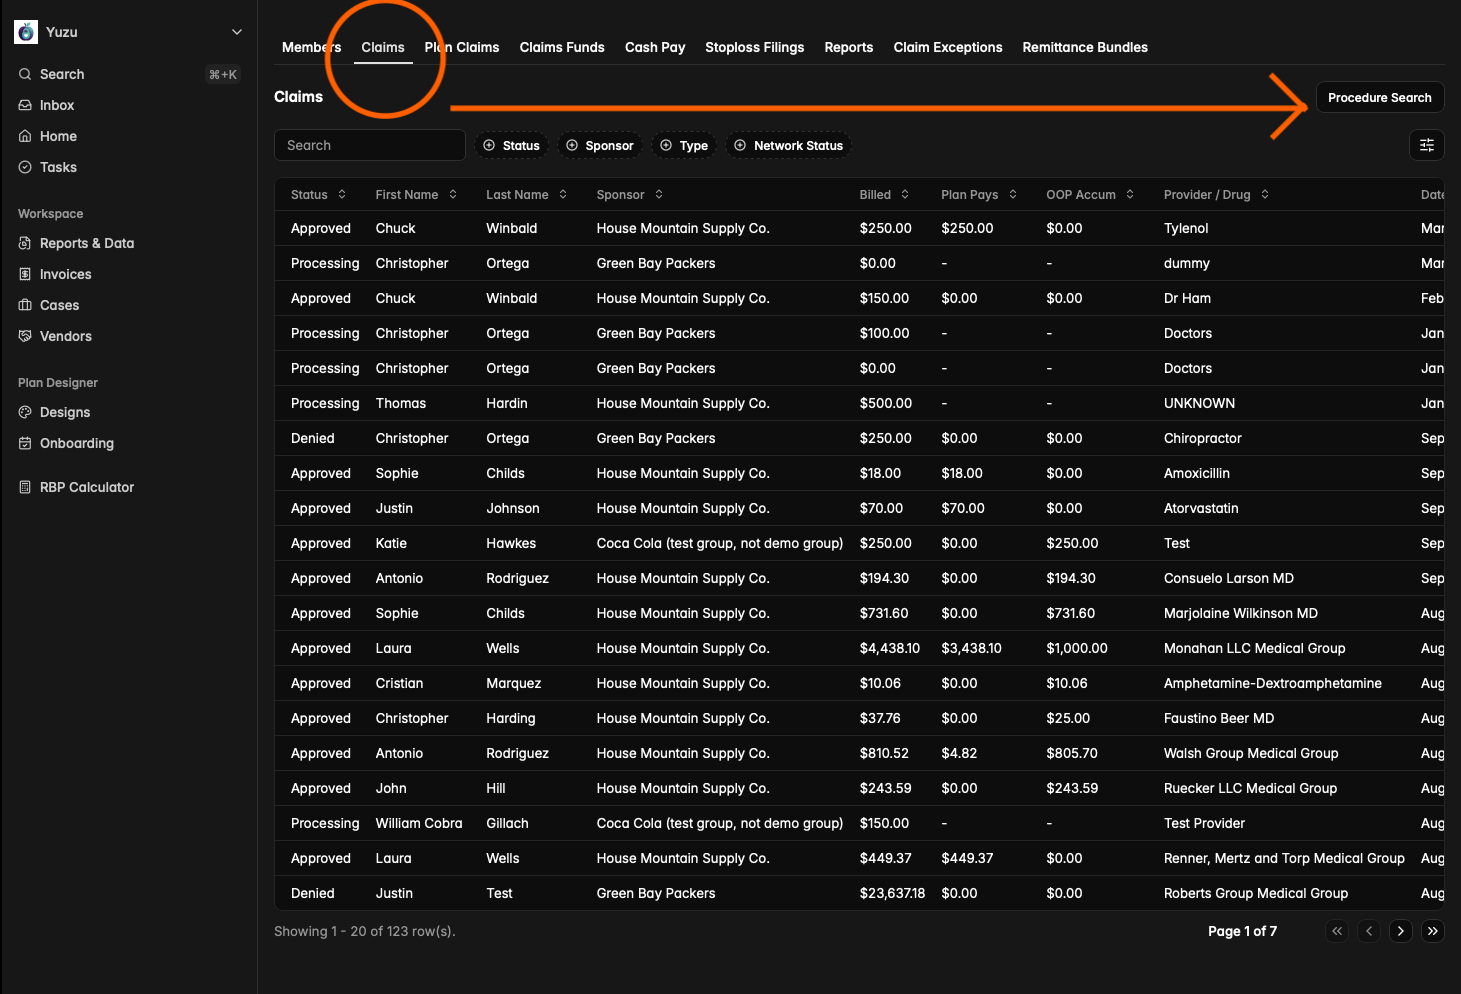This screenshot has height=994, width=1461.
Task: Click the Vendors sidebar icon
Action: point(25,336)
